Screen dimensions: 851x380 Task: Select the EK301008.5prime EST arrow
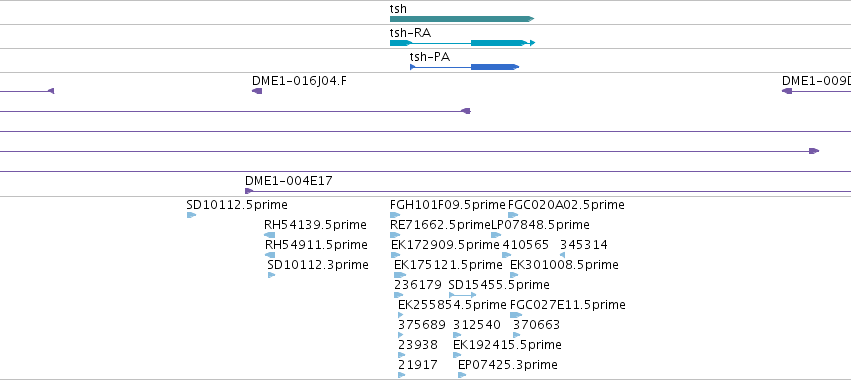point(514,275)
